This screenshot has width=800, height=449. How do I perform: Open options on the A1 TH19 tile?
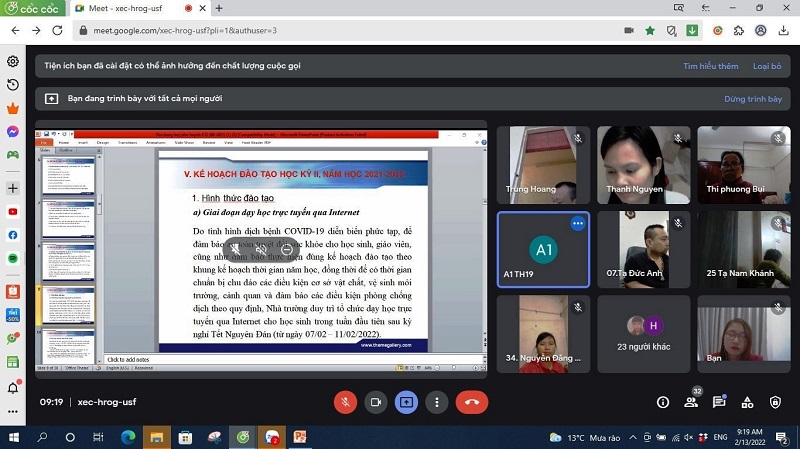[x=577, y=223]
